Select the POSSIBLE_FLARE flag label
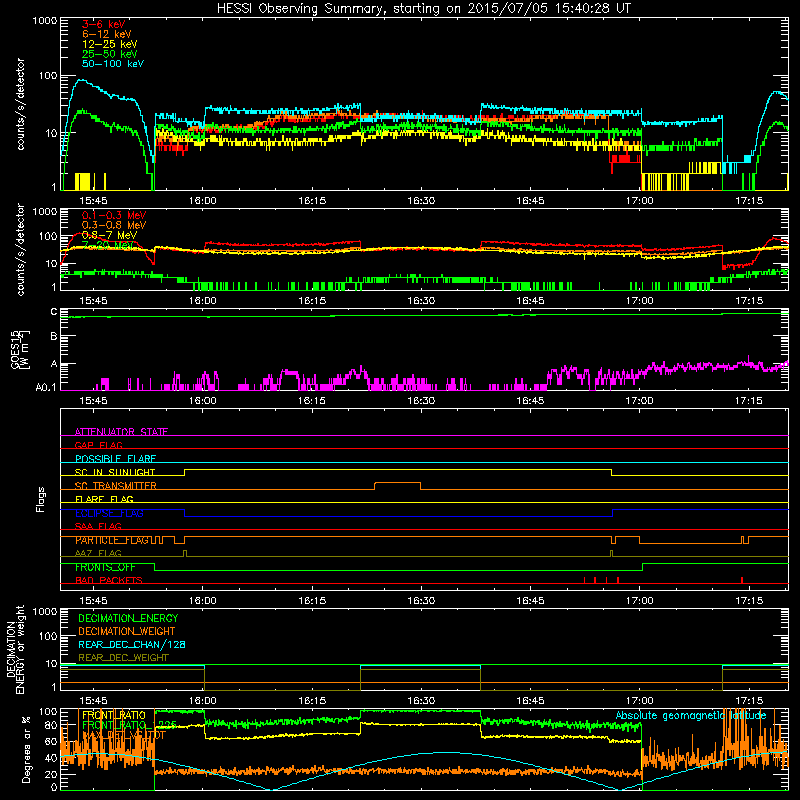Image resolution: width=800 pixels, height=800 pixels. tap(115, 459)
